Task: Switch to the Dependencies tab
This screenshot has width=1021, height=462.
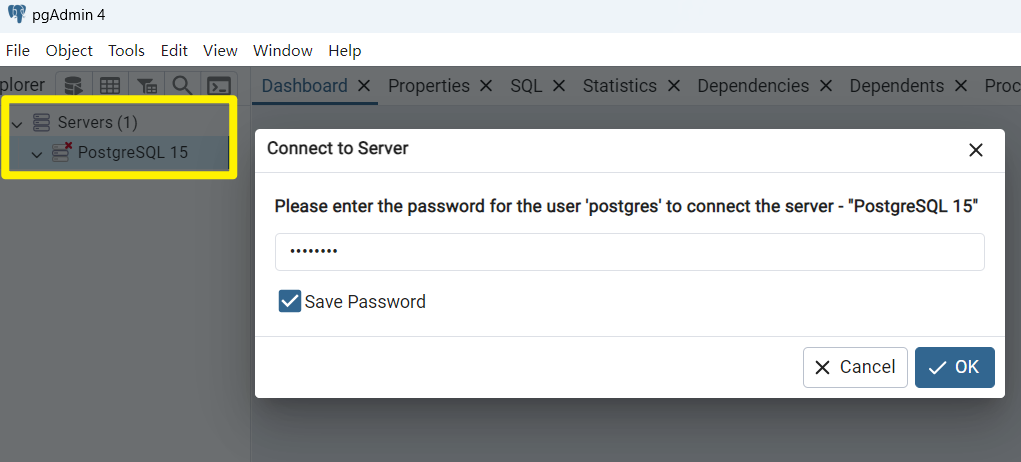Action: coord(752,86)
